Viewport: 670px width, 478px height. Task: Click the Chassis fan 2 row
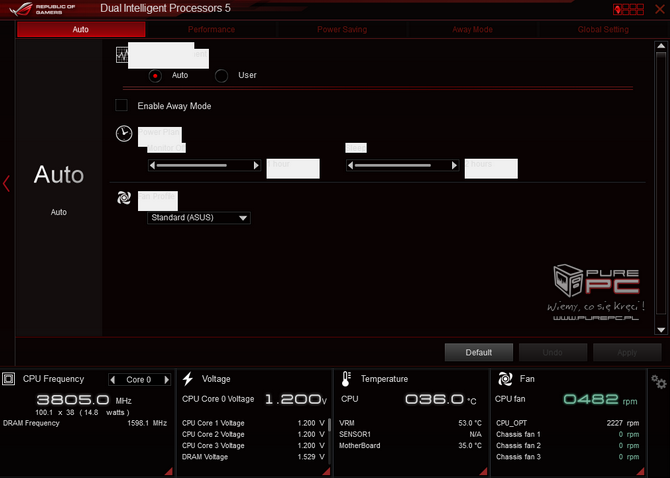tap(567, 446)
